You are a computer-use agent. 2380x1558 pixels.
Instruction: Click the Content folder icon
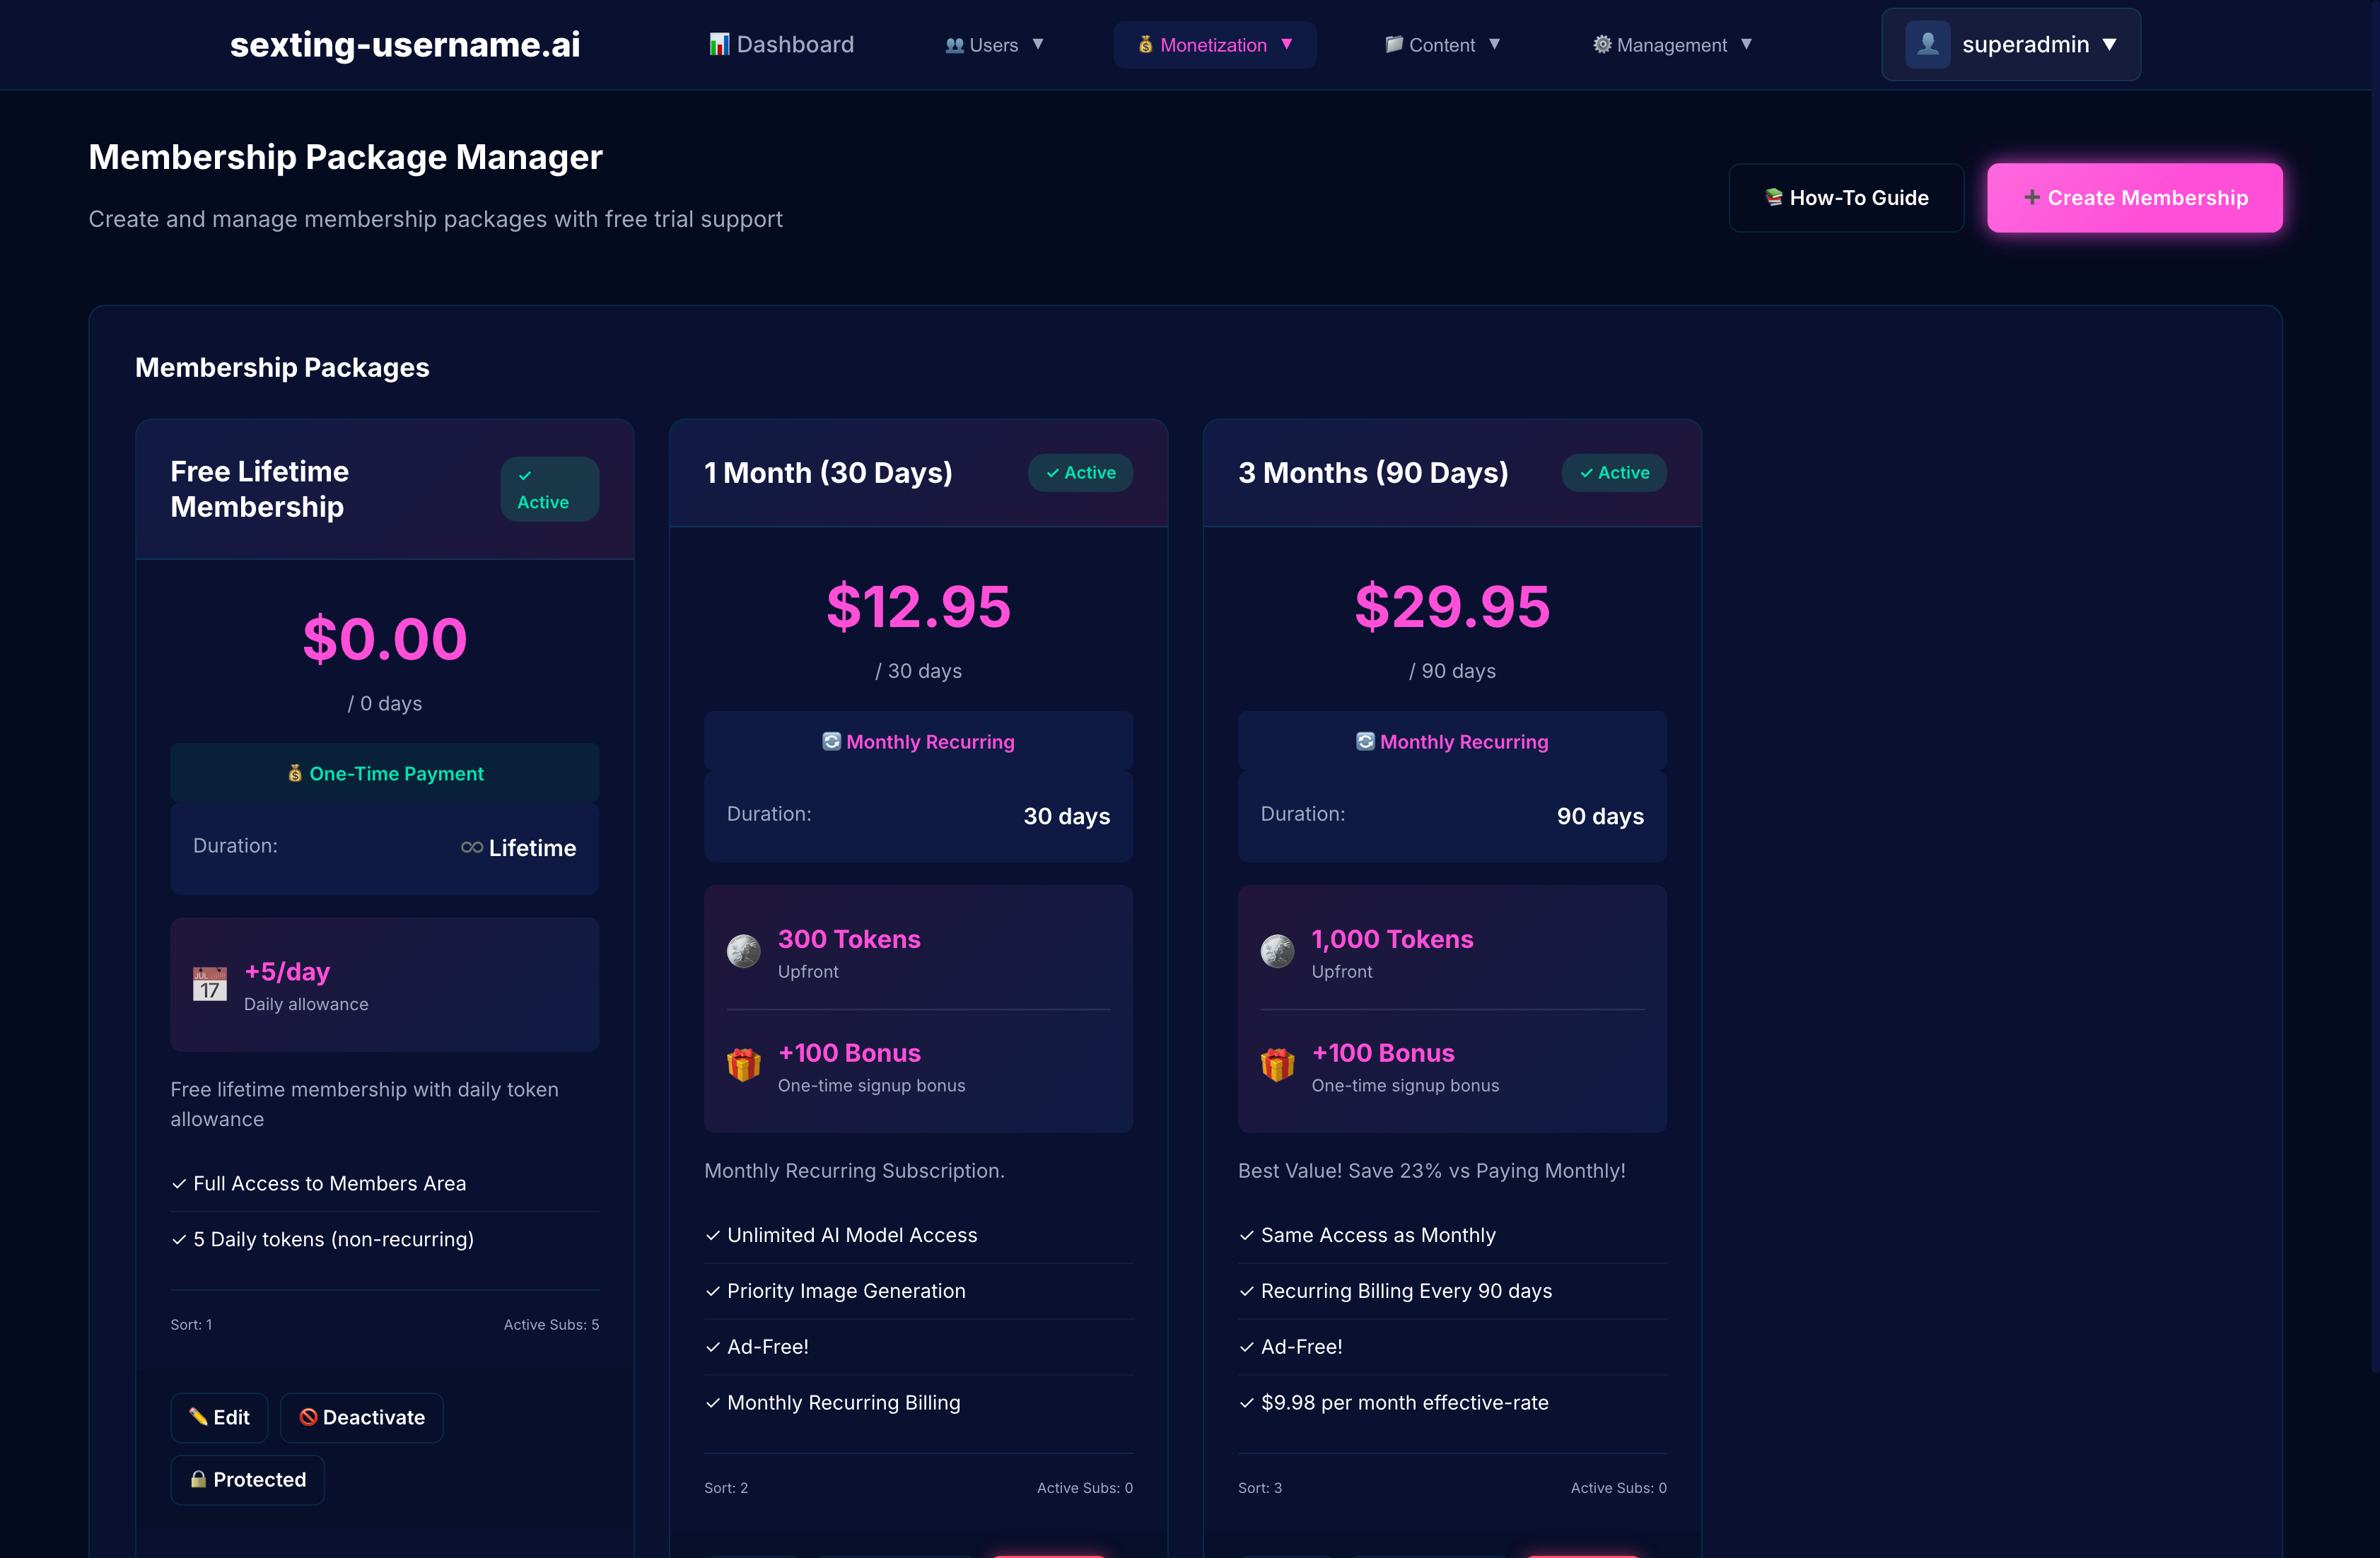pyautogui.click(x=1394, y=44)
